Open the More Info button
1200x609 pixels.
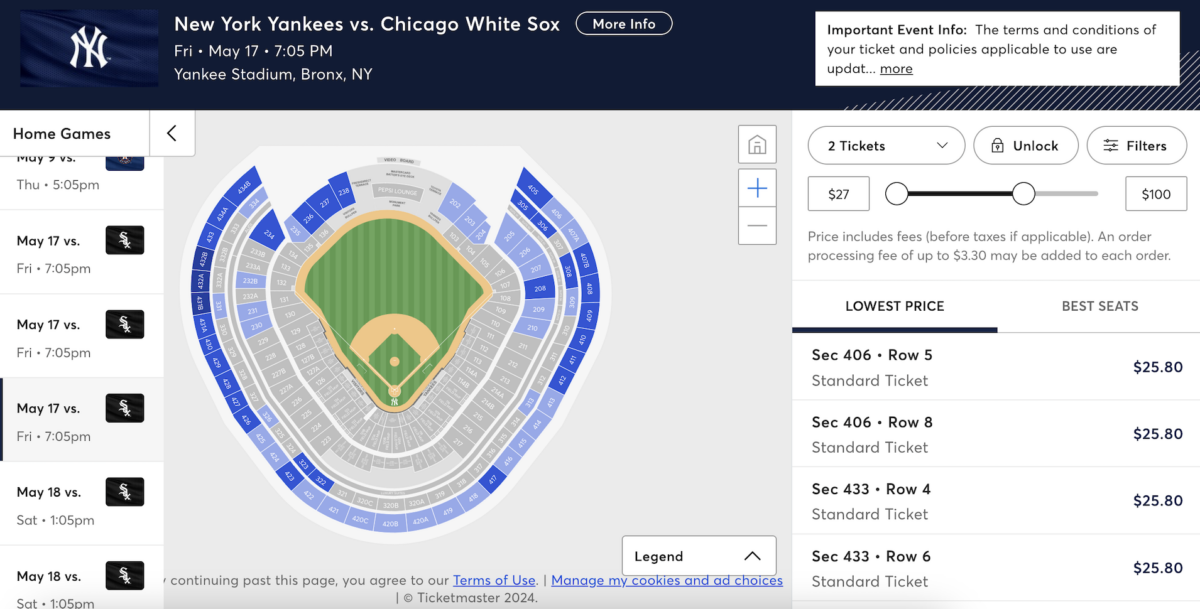click(x=624, y=23)
